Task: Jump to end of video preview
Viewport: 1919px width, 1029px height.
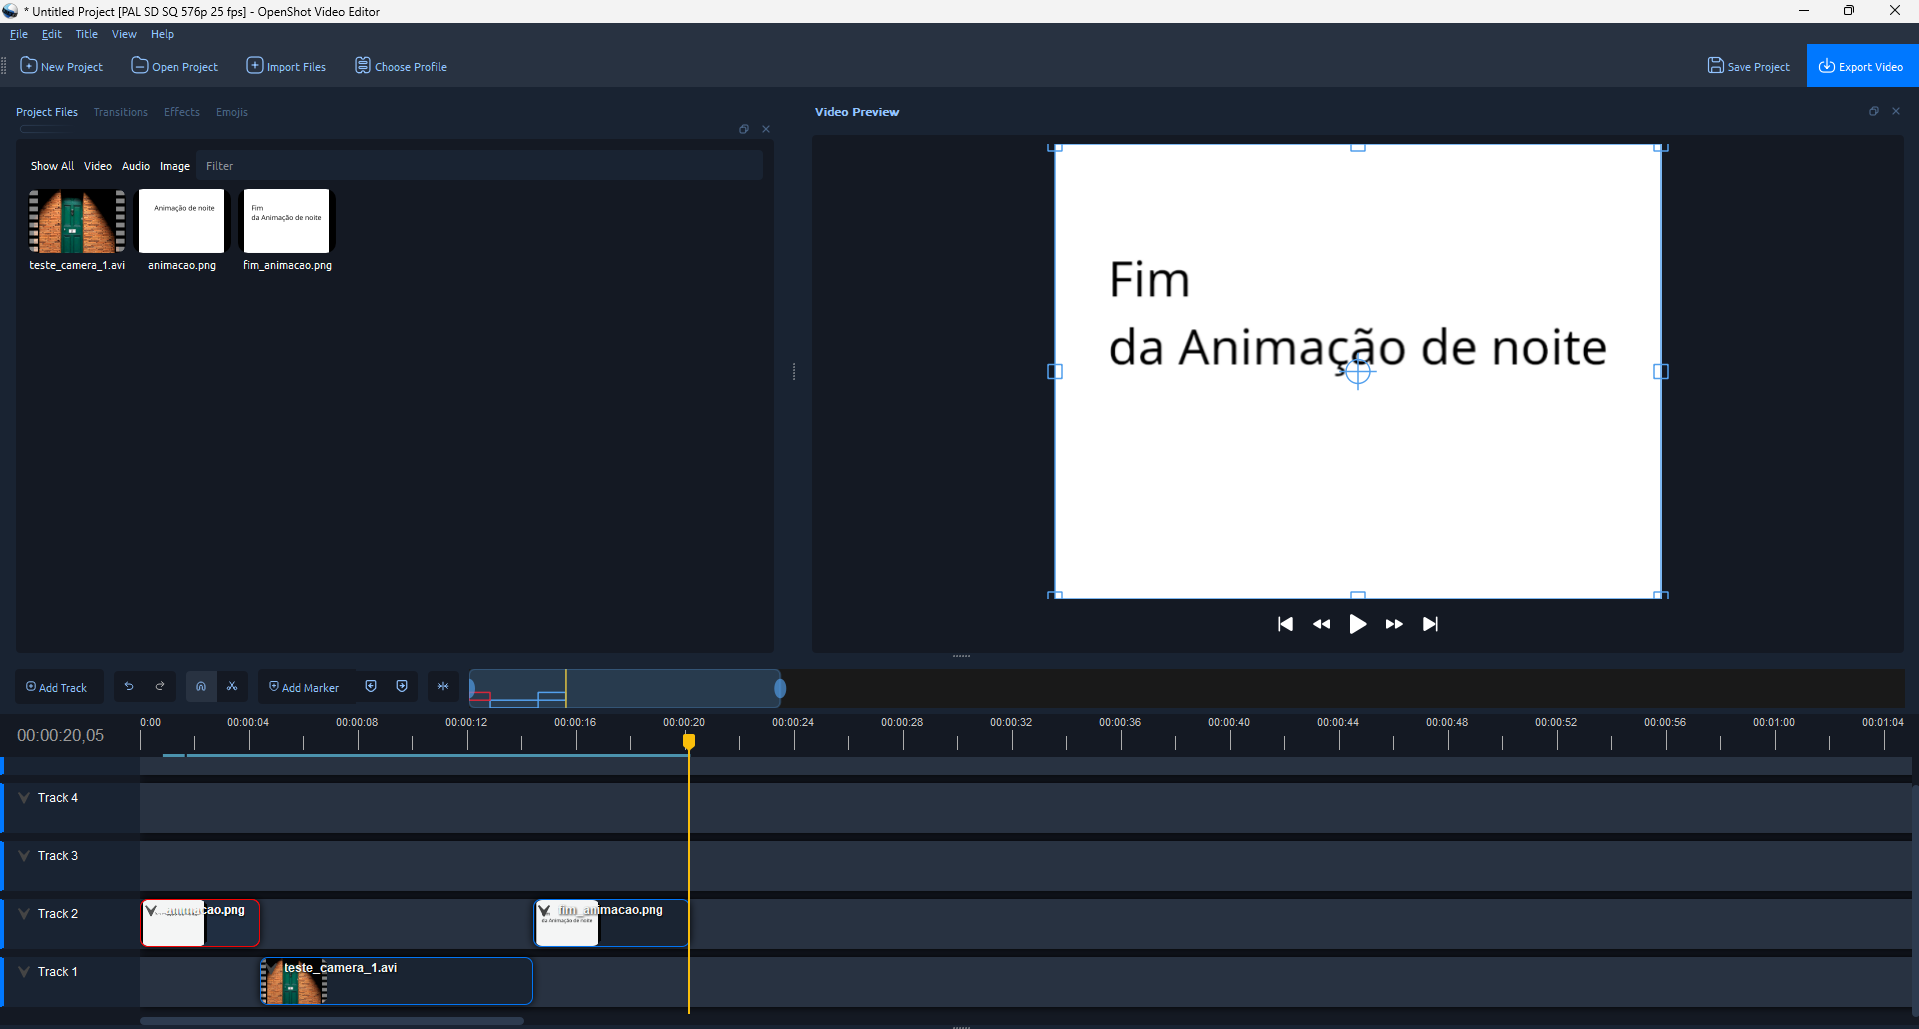Action: point(1430,624)
